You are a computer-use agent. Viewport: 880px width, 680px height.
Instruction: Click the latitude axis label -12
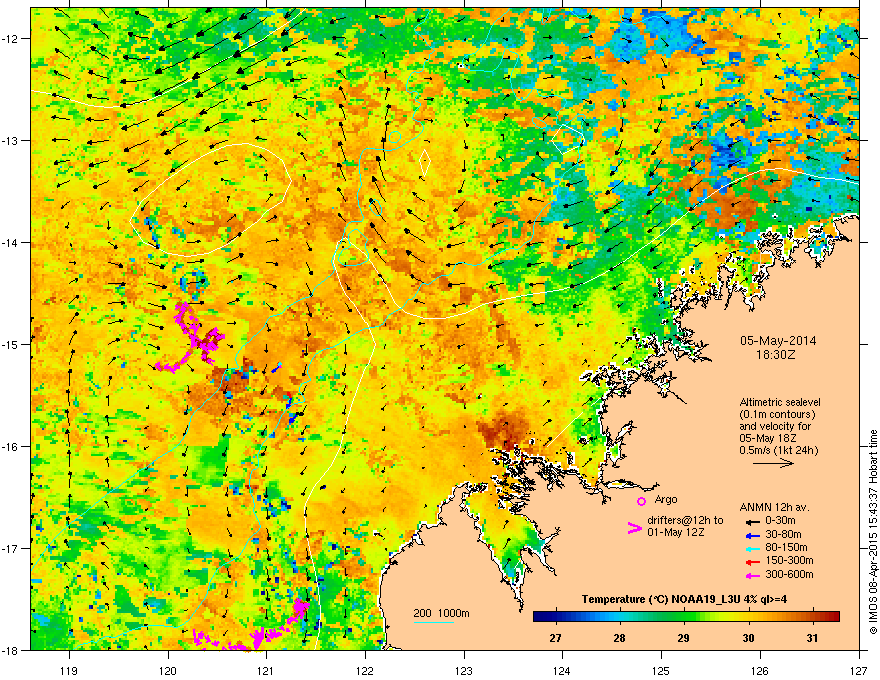click(x=11, y=38)
